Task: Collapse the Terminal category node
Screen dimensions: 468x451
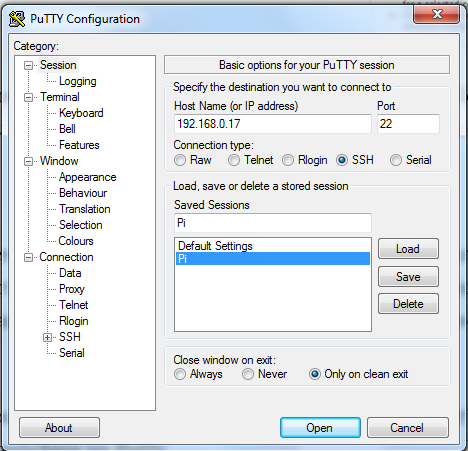Action: (29, 98)
